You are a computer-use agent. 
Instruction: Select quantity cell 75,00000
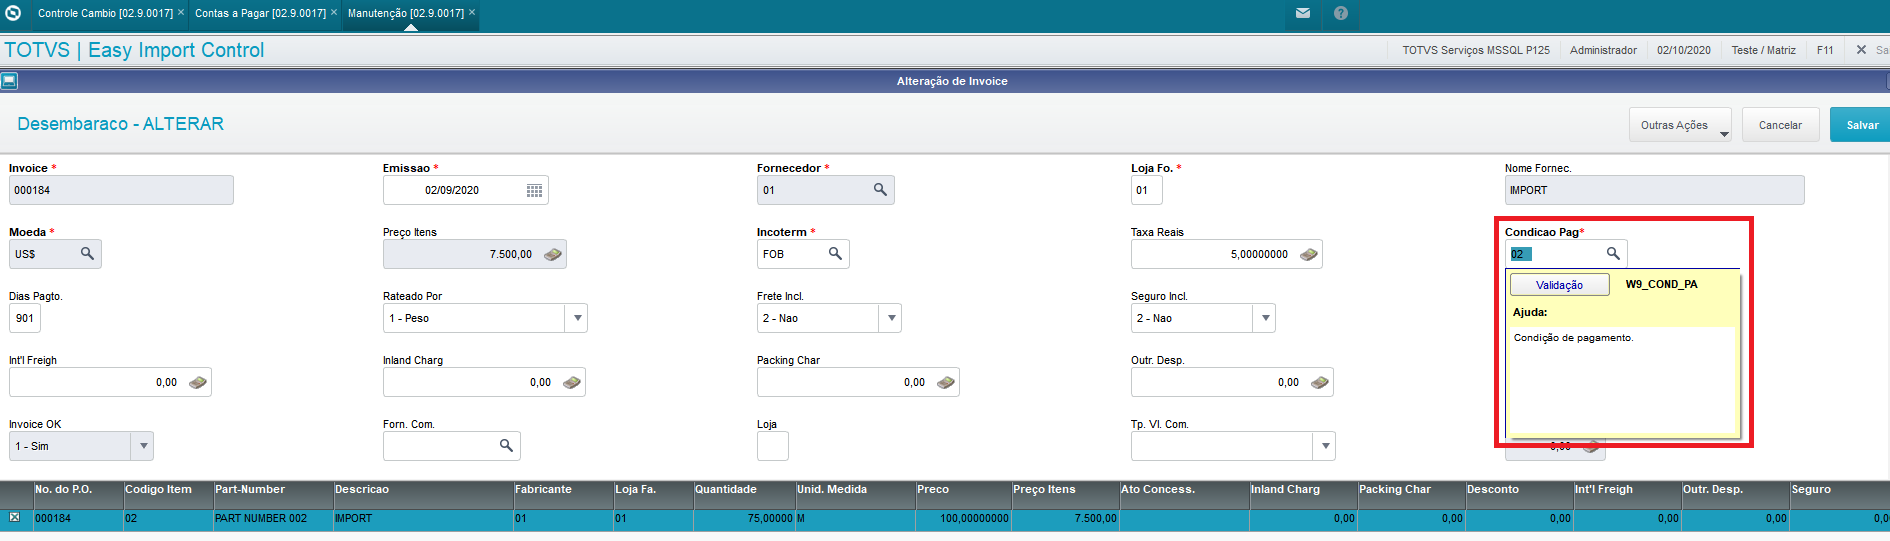click(744, 518)
